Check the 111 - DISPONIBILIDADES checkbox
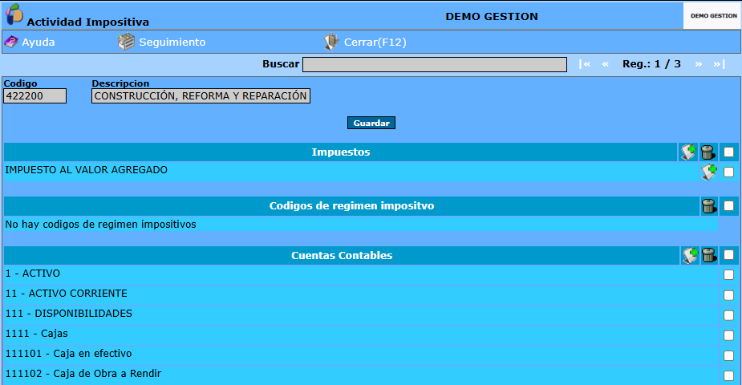The height and width of the screenshot is (385, 742). tap(729, 315)
